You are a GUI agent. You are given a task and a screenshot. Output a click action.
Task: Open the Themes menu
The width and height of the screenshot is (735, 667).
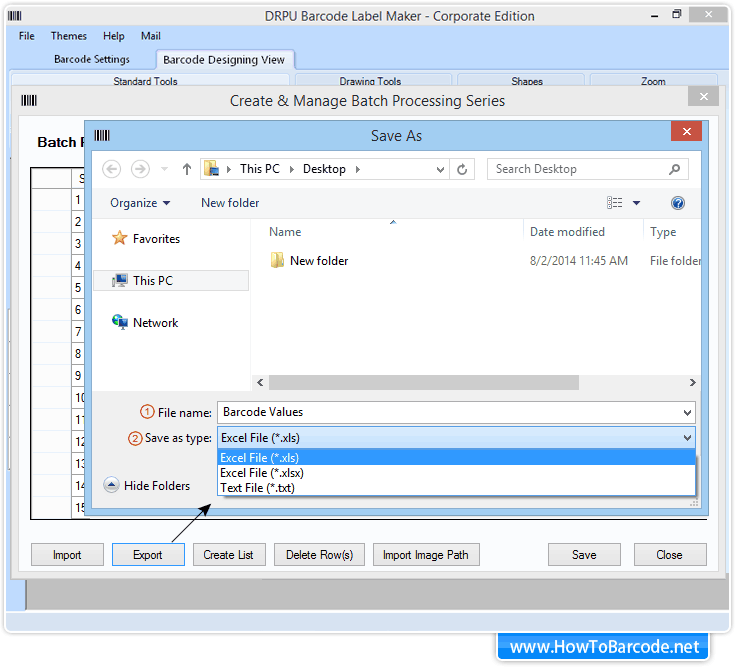point(68,36)
